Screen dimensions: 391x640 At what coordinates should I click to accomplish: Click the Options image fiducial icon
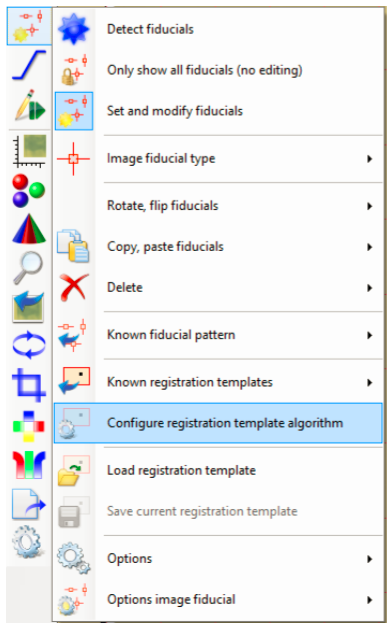click(x=73, y=599)
